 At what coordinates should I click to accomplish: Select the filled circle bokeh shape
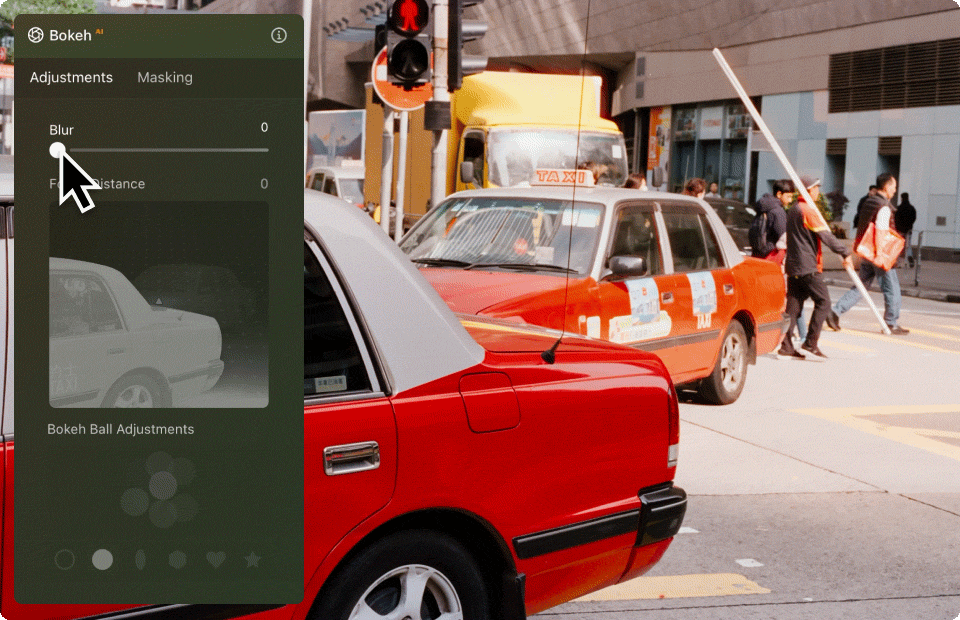102,559
